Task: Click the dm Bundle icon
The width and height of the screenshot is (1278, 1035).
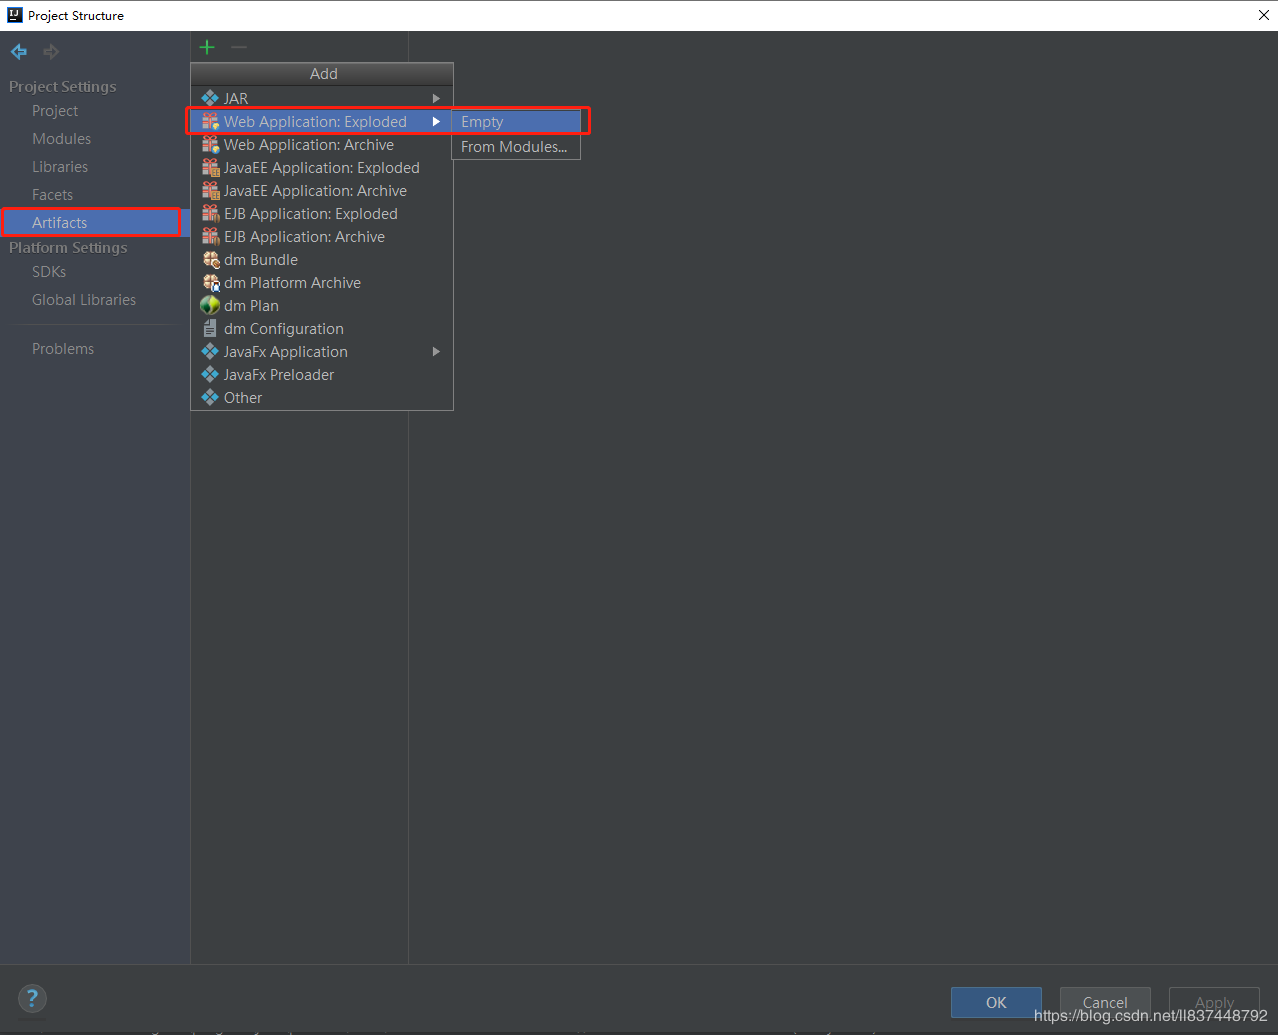Action: coord(210,259)
